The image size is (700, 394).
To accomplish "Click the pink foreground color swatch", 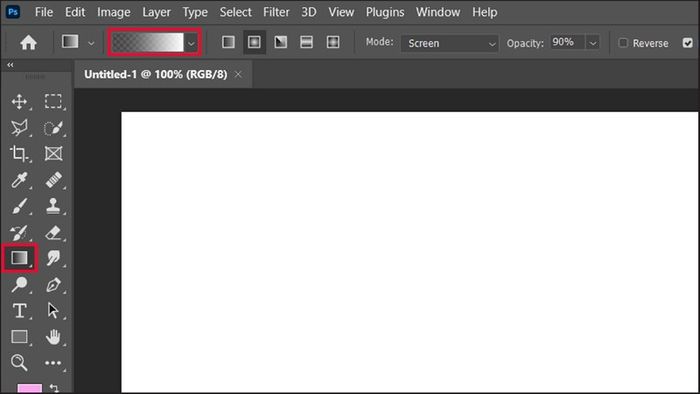I will [30, 389].
